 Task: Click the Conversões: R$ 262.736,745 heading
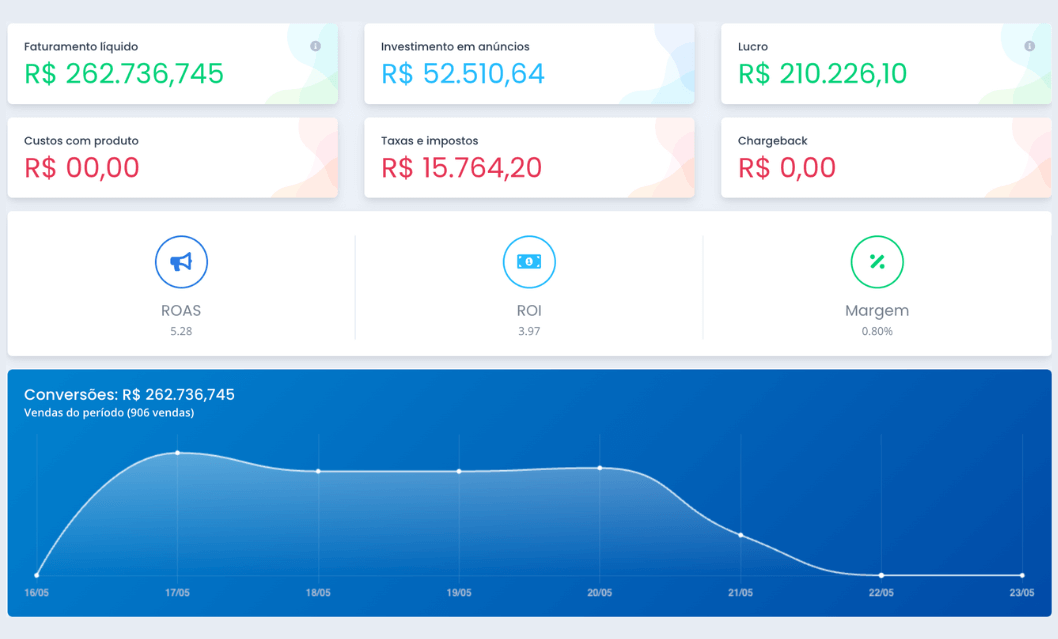coord(130,395)
